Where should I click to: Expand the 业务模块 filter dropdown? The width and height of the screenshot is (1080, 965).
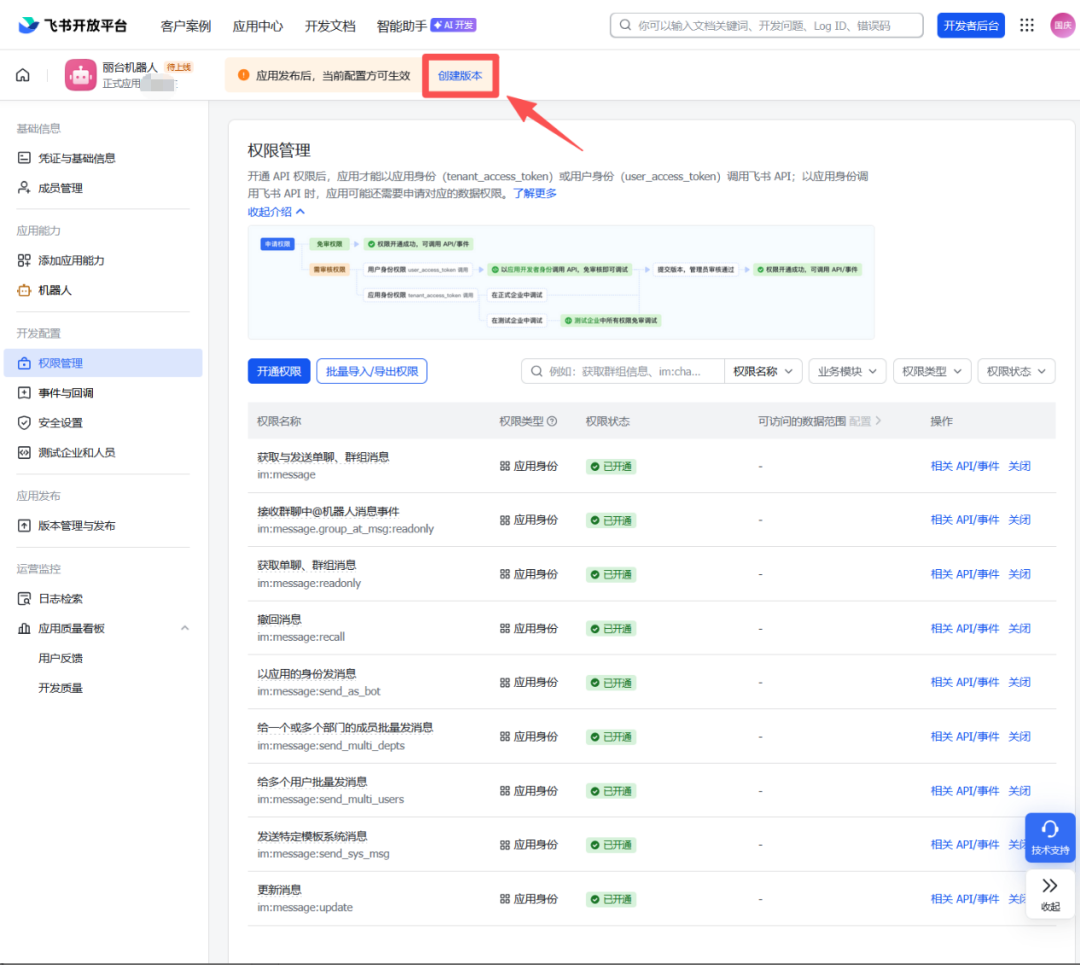point(847,371)
